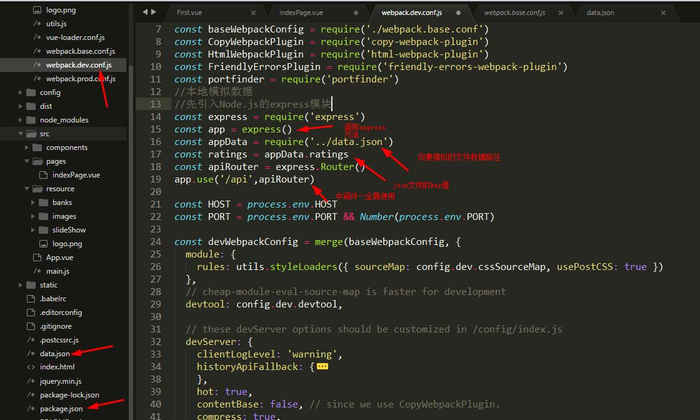Click unsaved dot on webpack.dev.conf.js tab

click(458, 13)
